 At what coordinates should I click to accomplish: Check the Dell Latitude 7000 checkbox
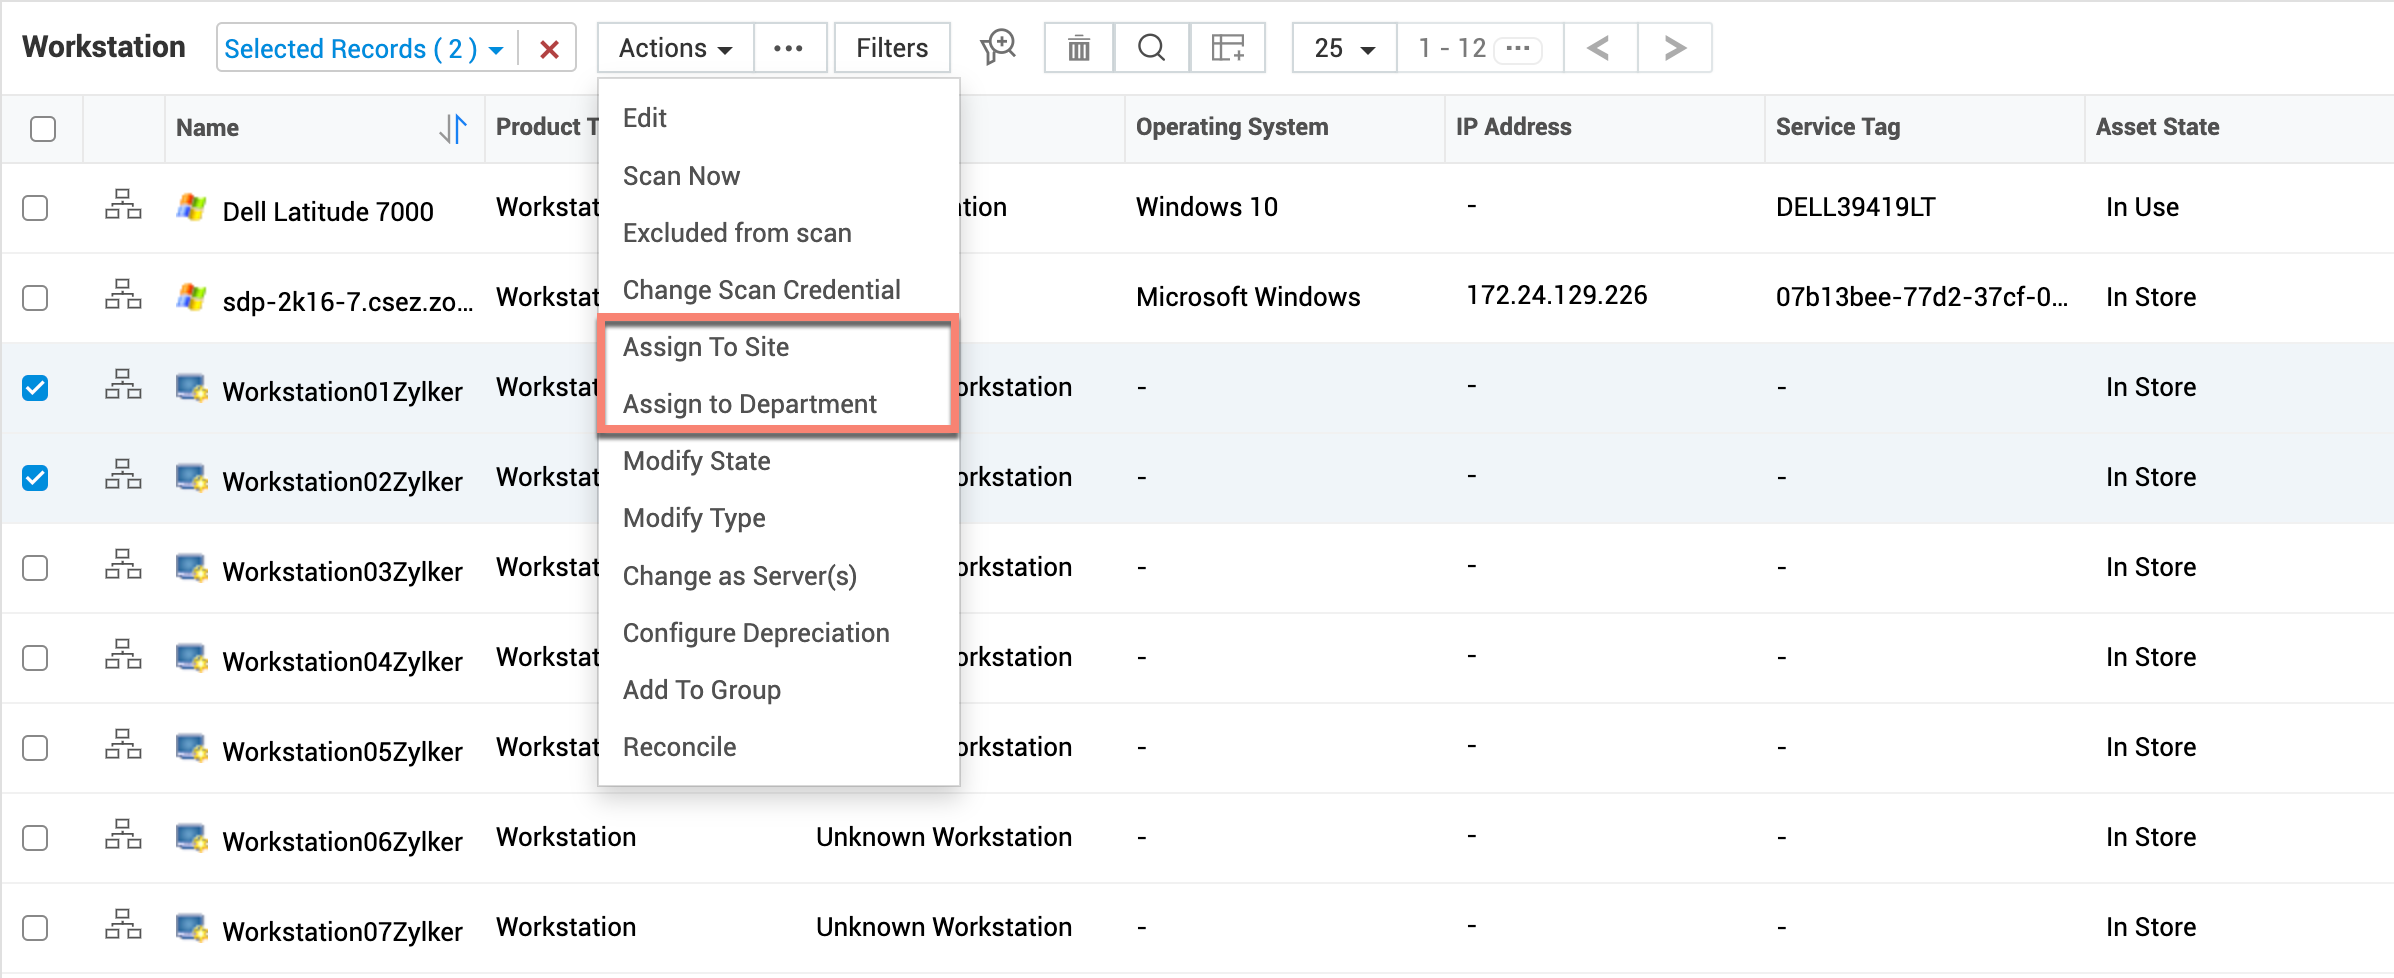coord(35,208)
